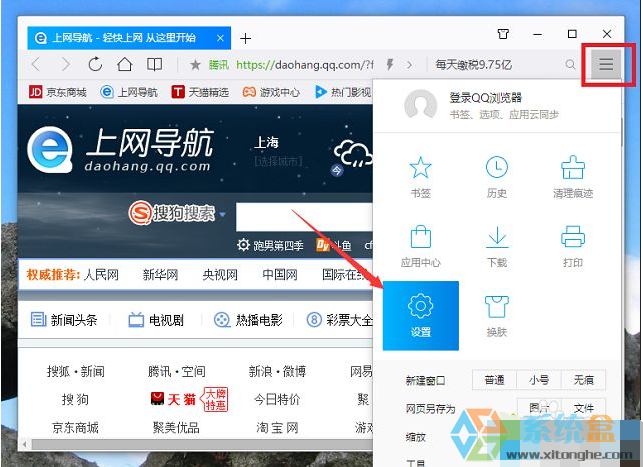Click the cloud weather icon
Viewport: 643px width, 467px height.
[353, 153]
